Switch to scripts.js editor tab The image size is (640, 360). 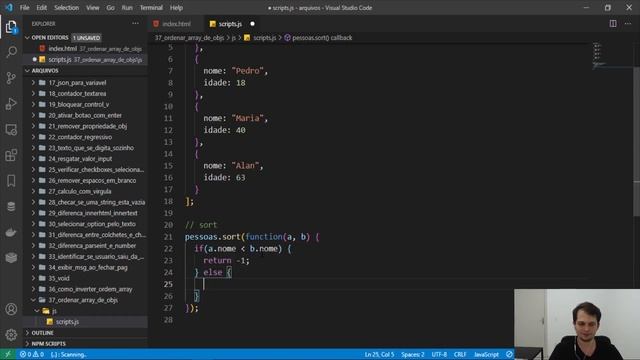pos(230,24)
